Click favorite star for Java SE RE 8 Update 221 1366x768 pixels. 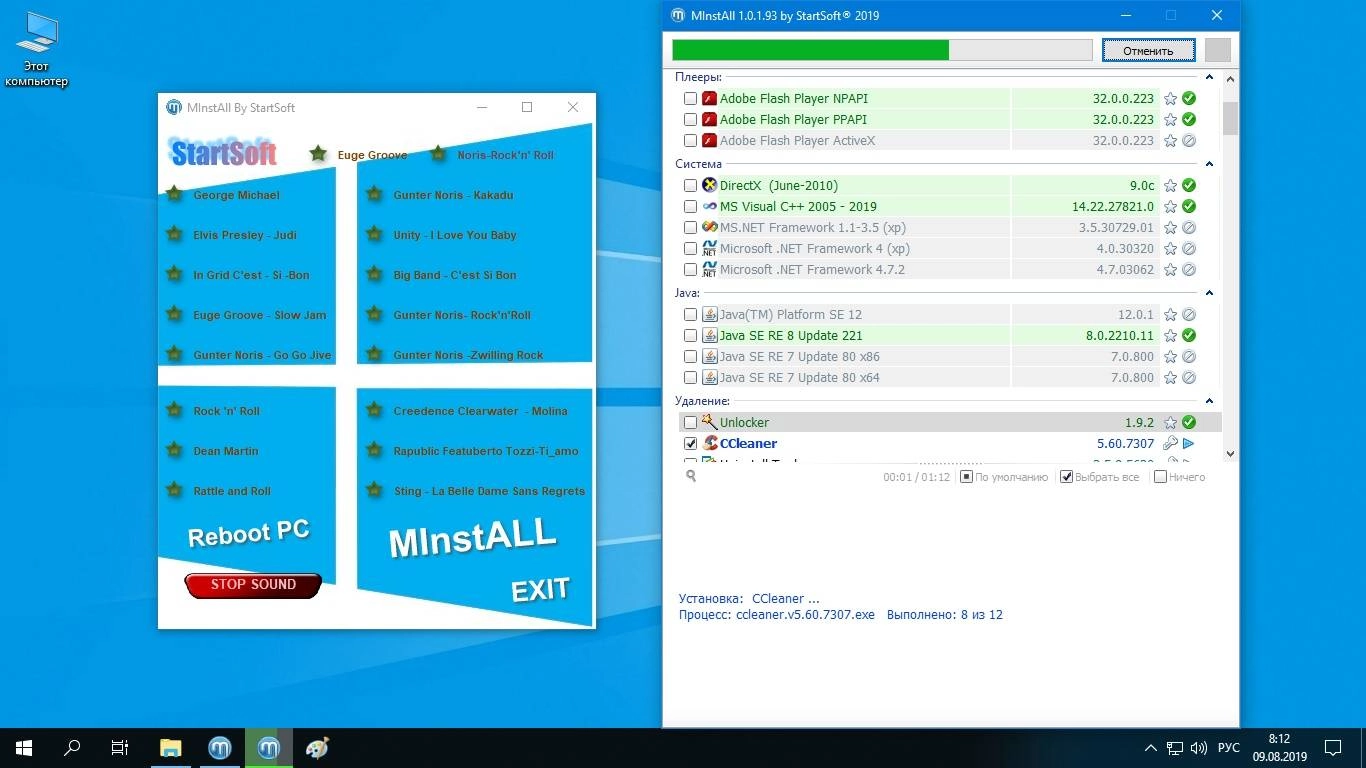1170,336
